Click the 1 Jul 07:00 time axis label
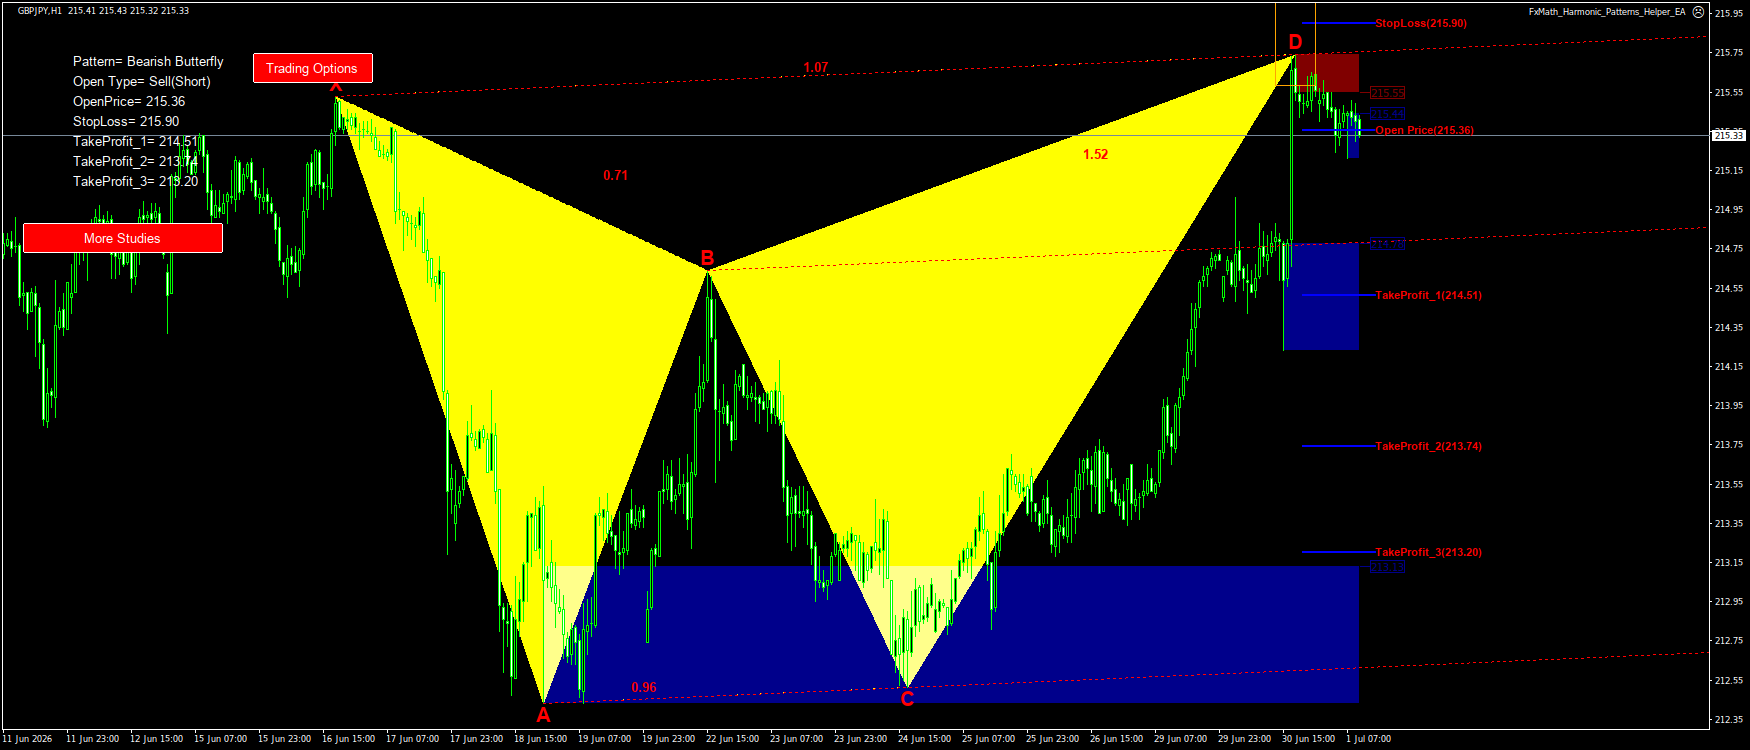The image size is (1750, 750). (x=1369, y=739)
